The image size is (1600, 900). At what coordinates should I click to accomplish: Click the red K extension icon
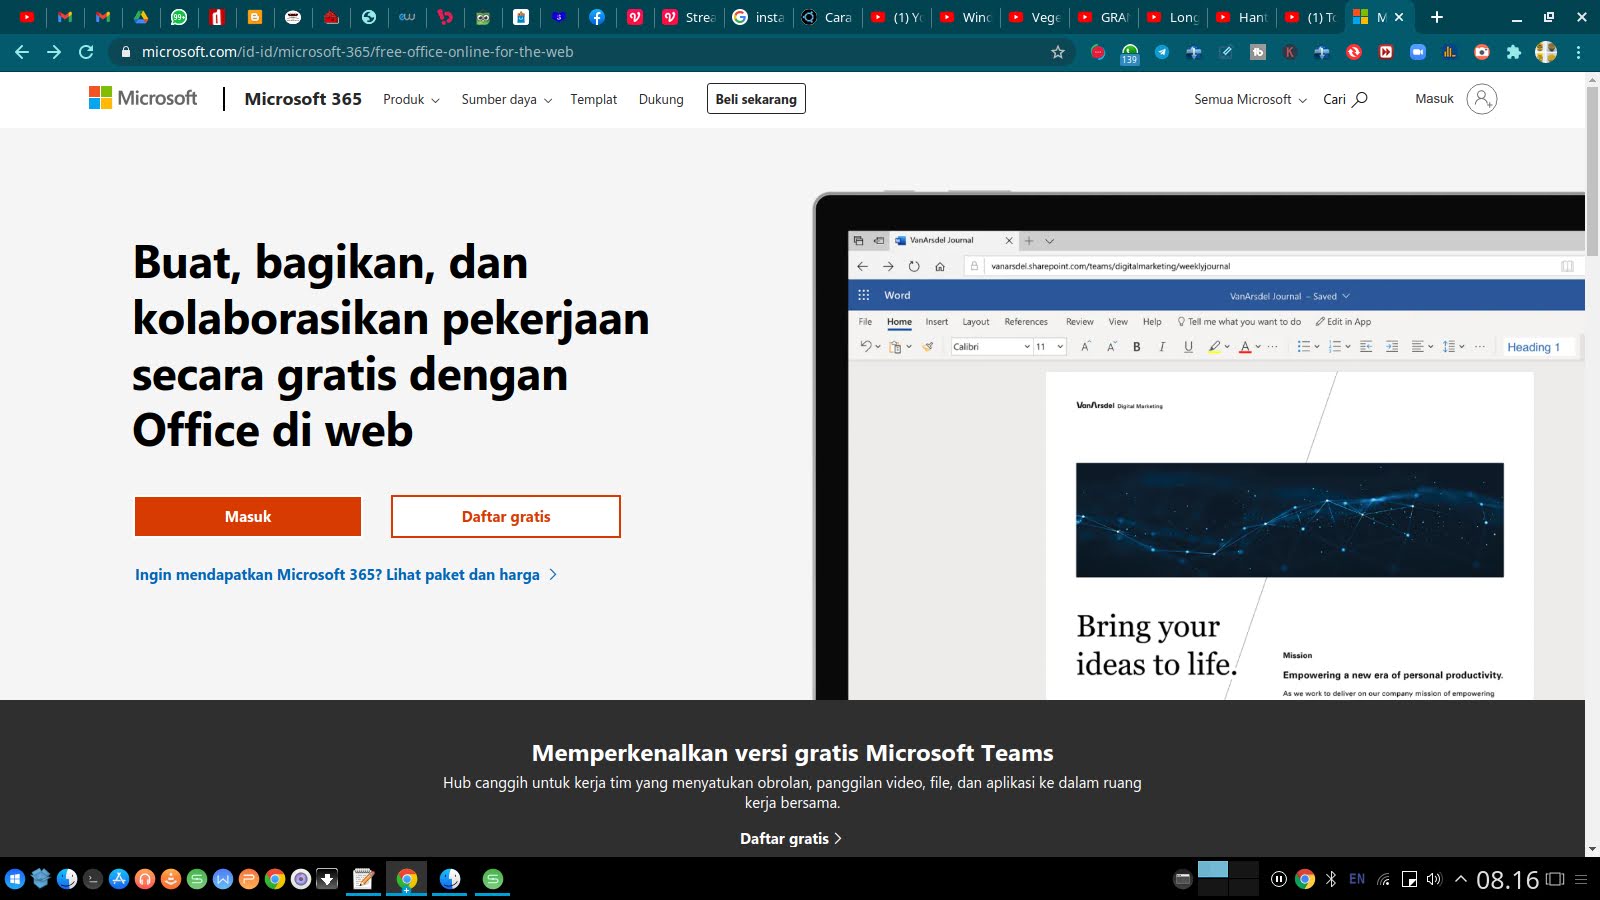[1290, 52]
